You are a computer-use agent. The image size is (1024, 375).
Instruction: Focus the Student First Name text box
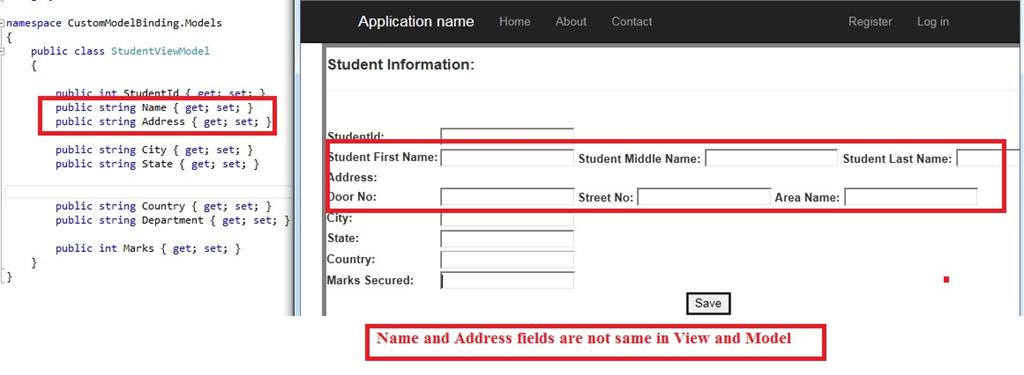(x=507, y=158)
